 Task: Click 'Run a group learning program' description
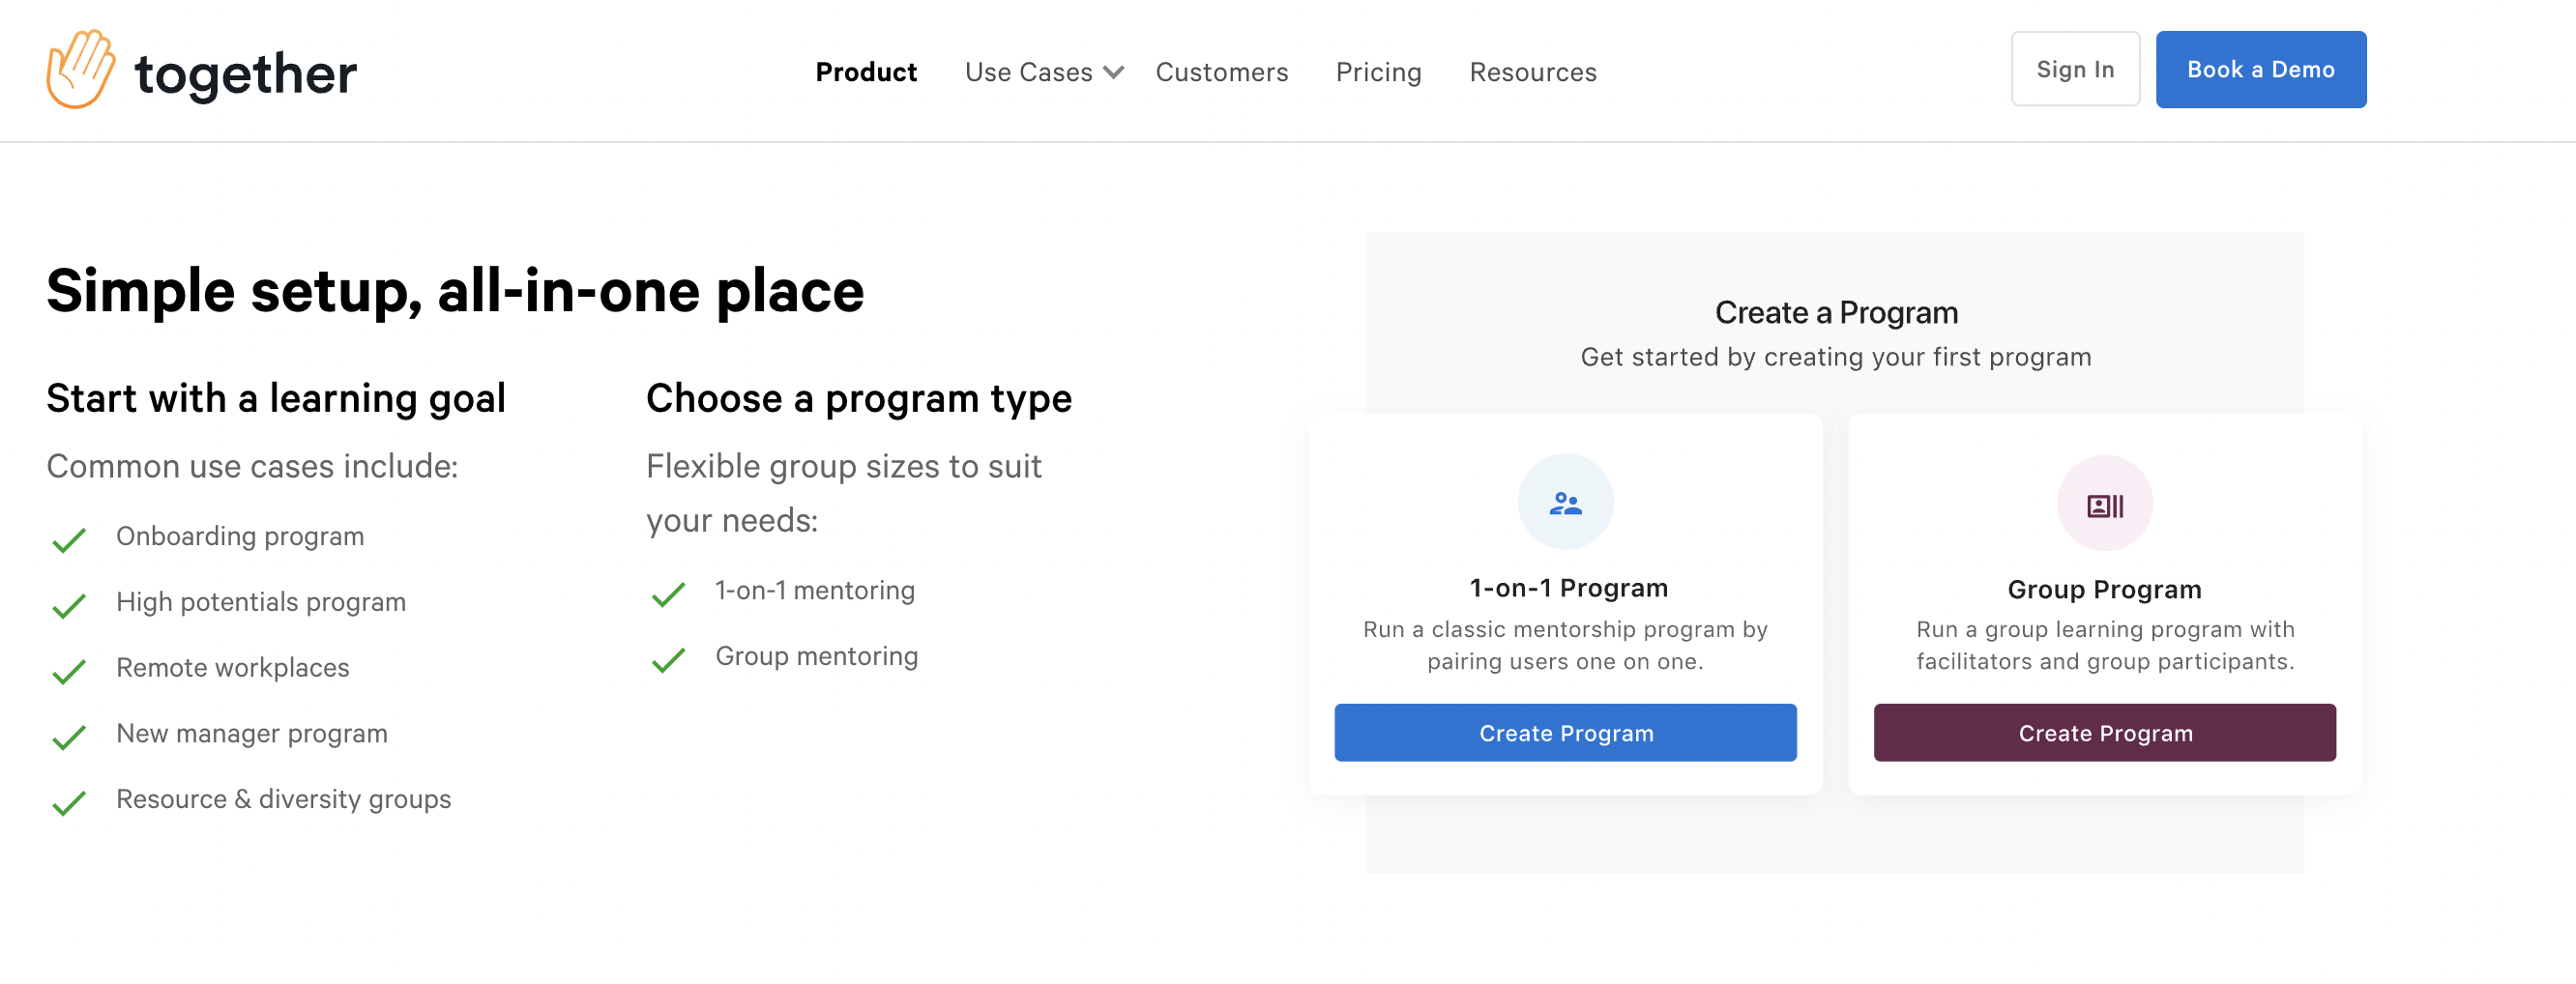coord(2104,645)
